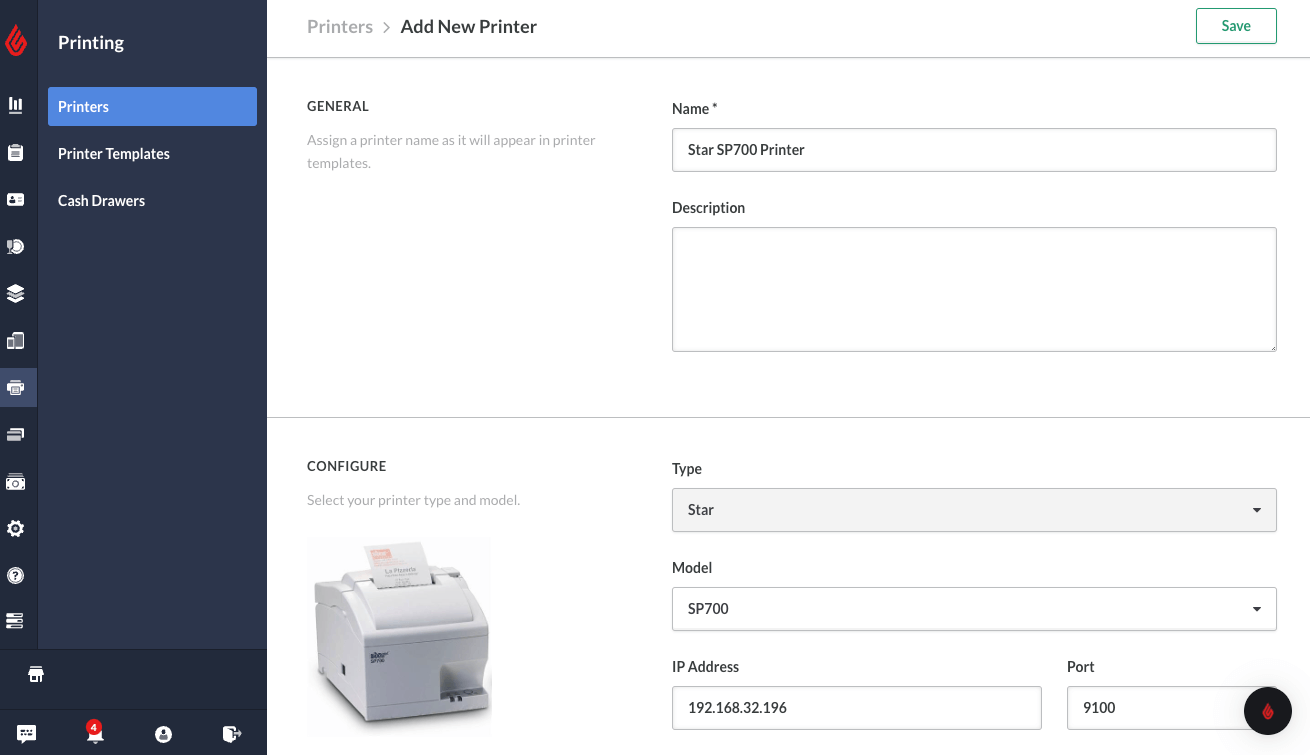Screen dimensions: 1310x755
Task: Open notifications bell with 4 badge
Action: (95, 734)
